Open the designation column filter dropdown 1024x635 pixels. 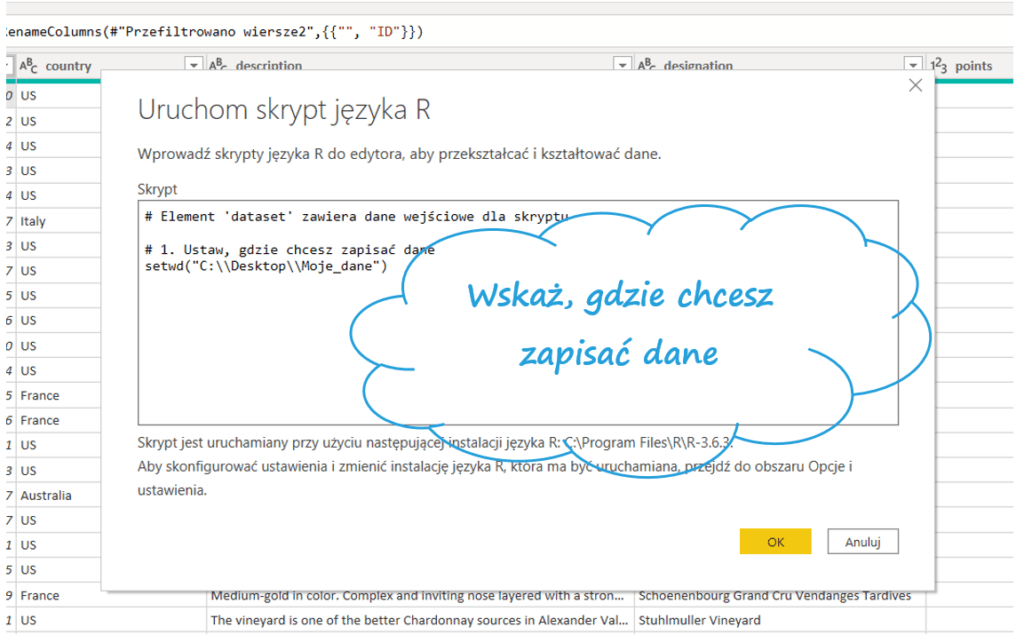click(x=911, y=66)
